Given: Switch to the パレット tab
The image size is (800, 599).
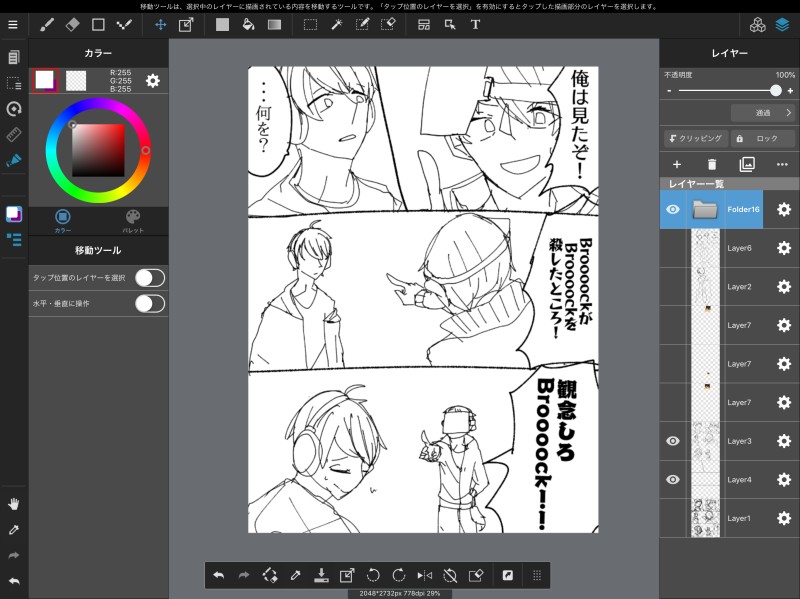Looking at the screenshot, I should (x=133, y=221).
